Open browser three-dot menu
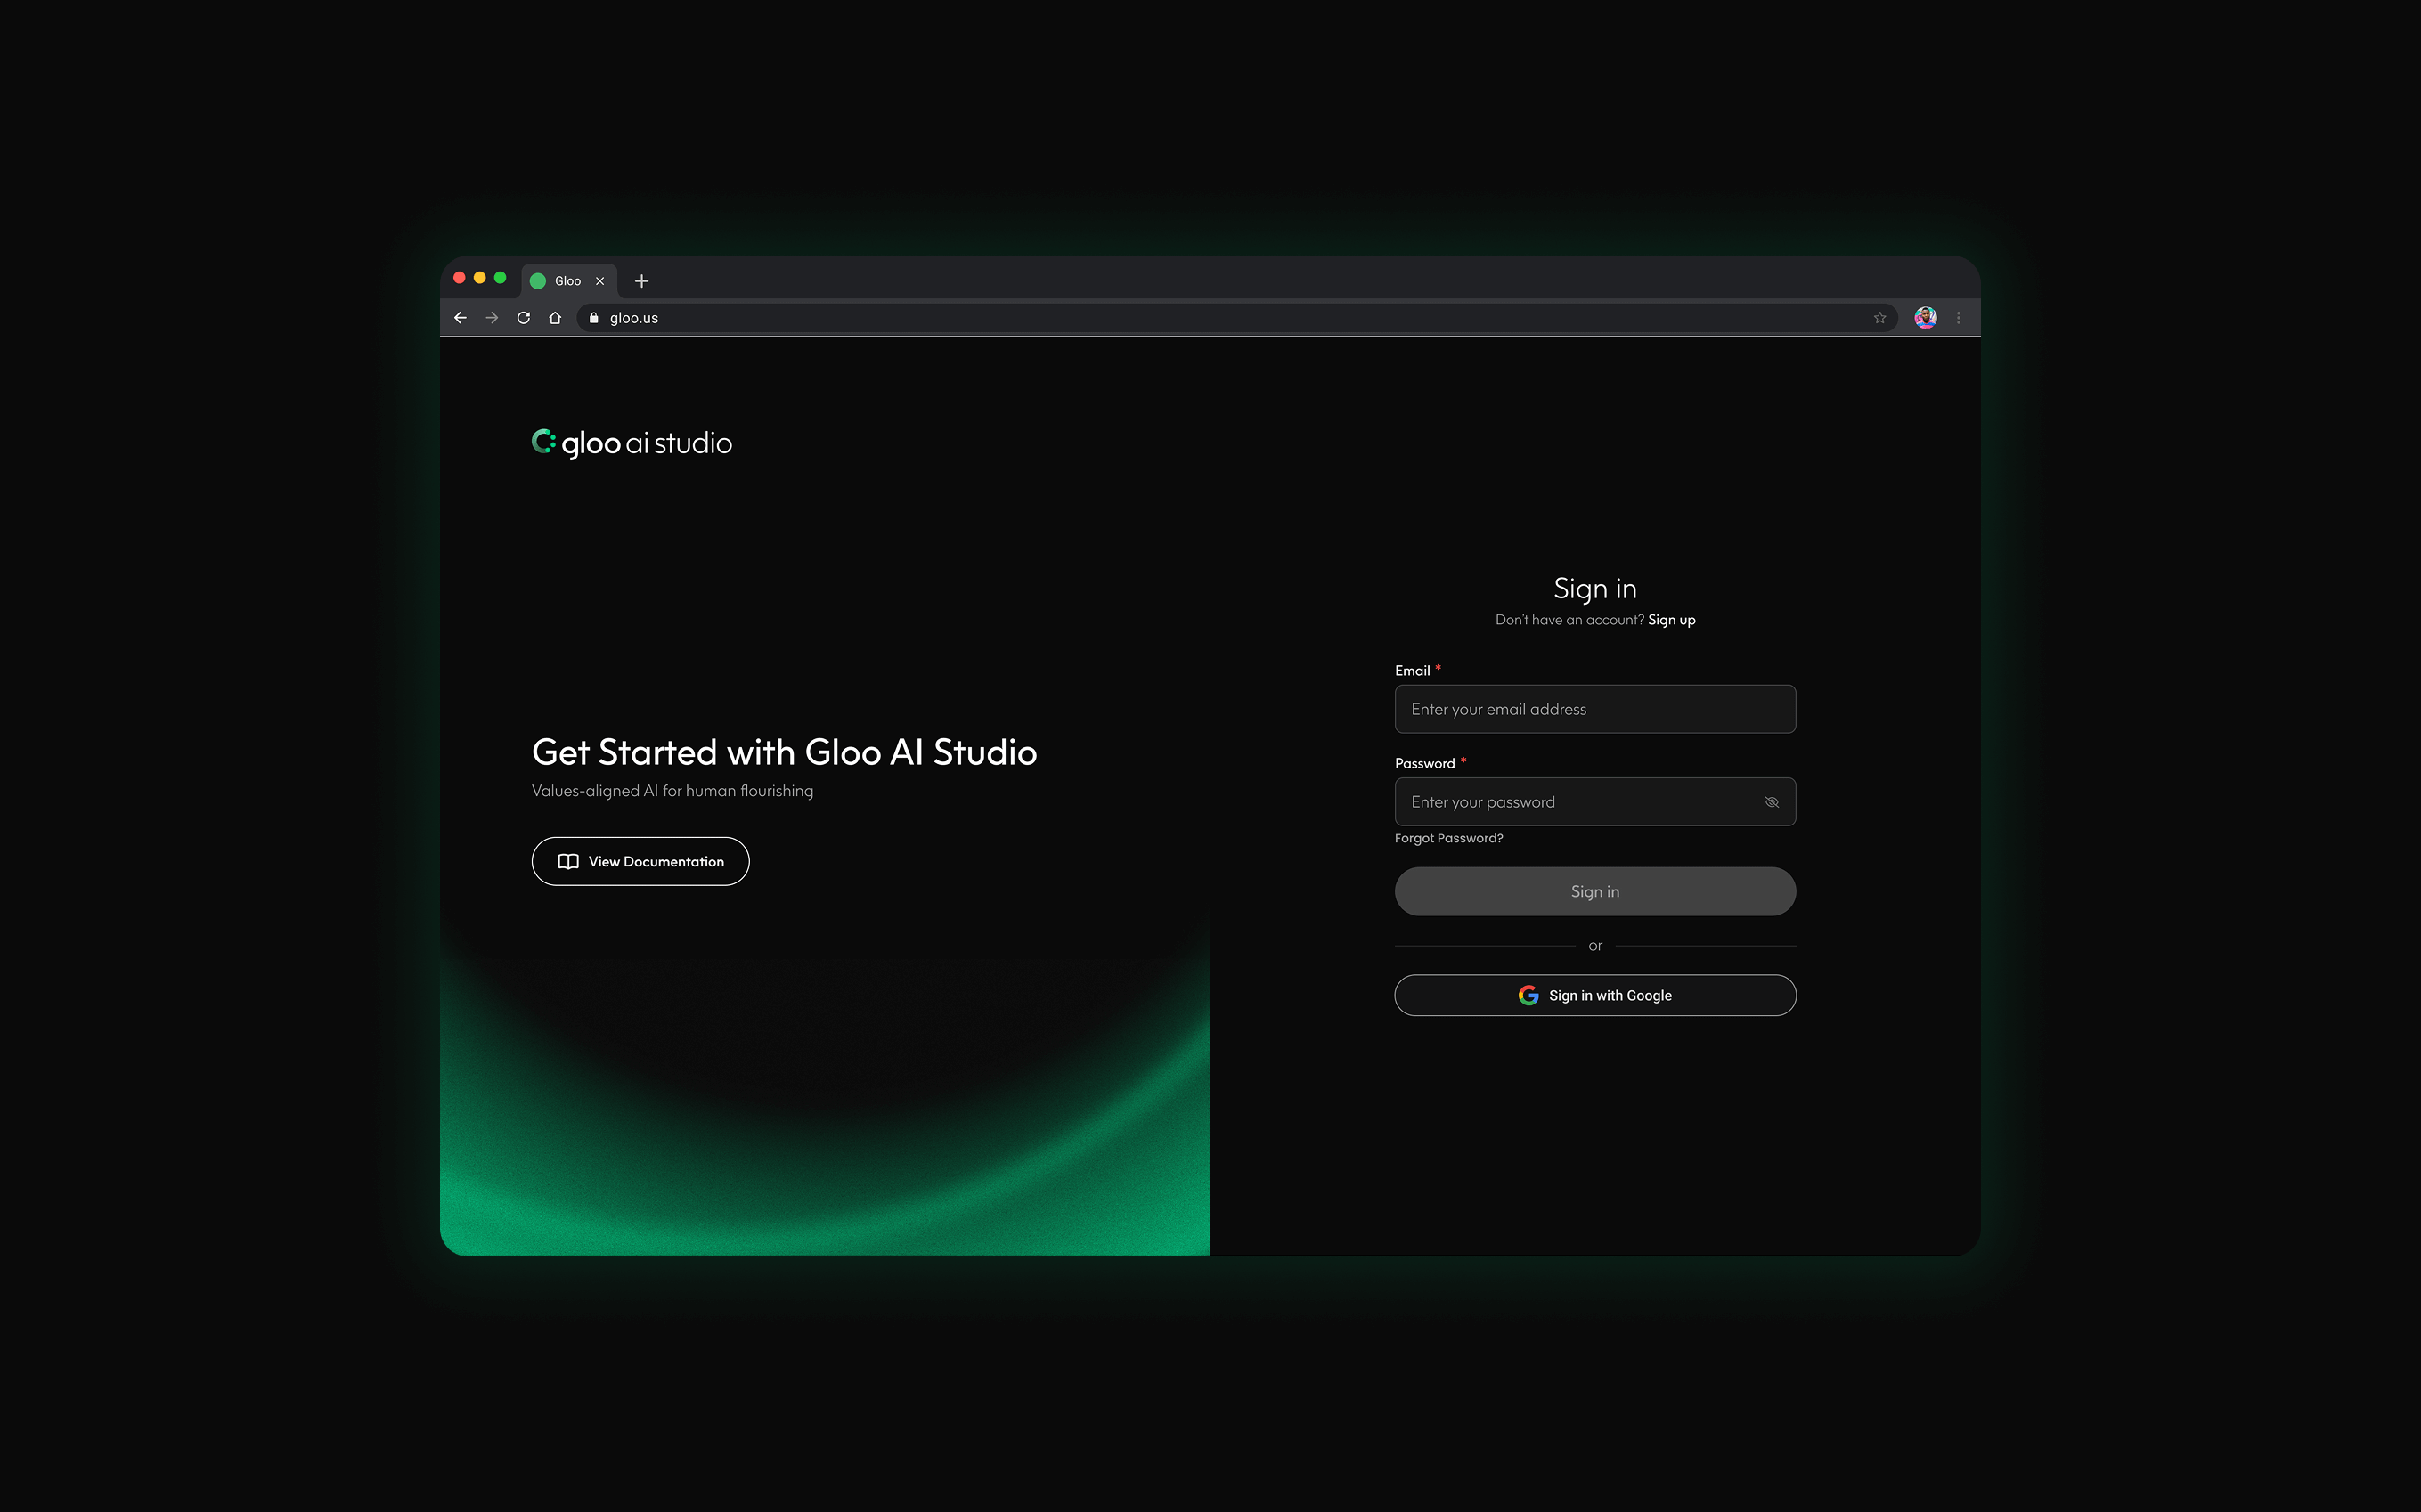2421x1512 pixels. (1958, 318)
